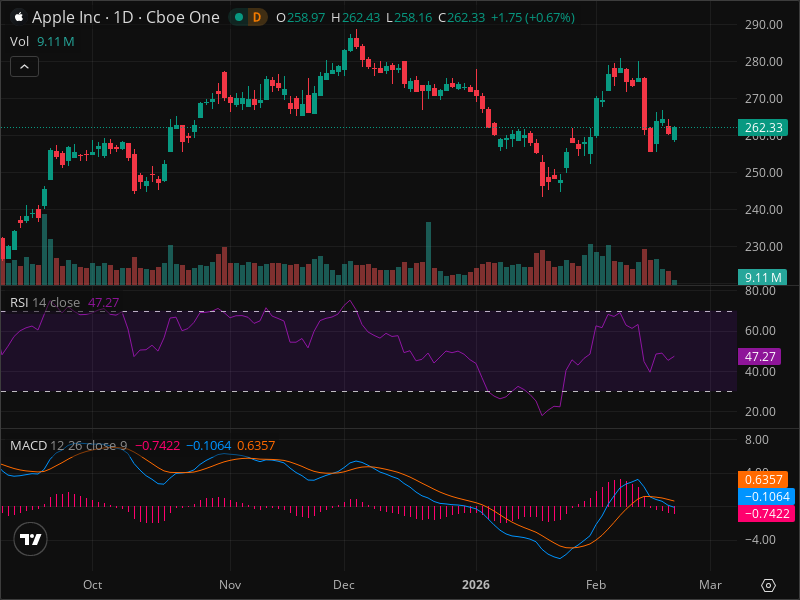Click the purple 47.27 RSI axis label

point(759,356)
